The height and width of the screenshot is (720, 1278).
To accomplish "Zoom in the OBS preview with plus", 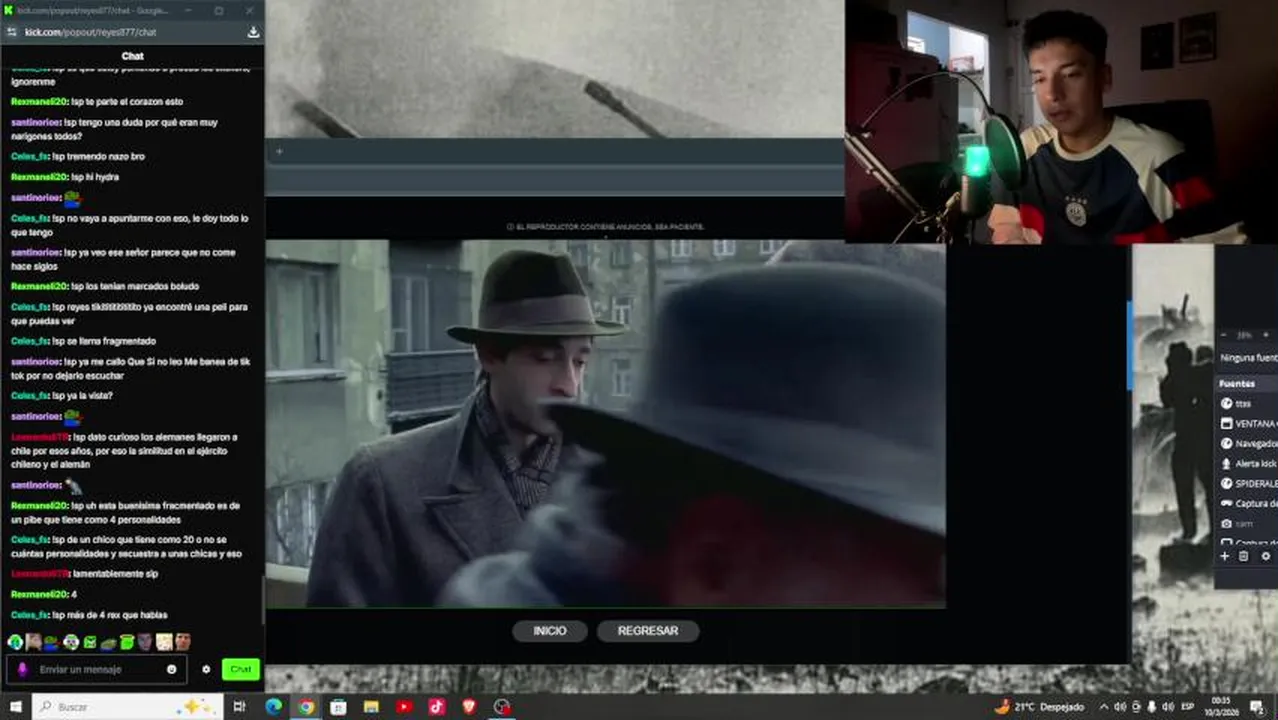I will click(x=1265, y=335).
